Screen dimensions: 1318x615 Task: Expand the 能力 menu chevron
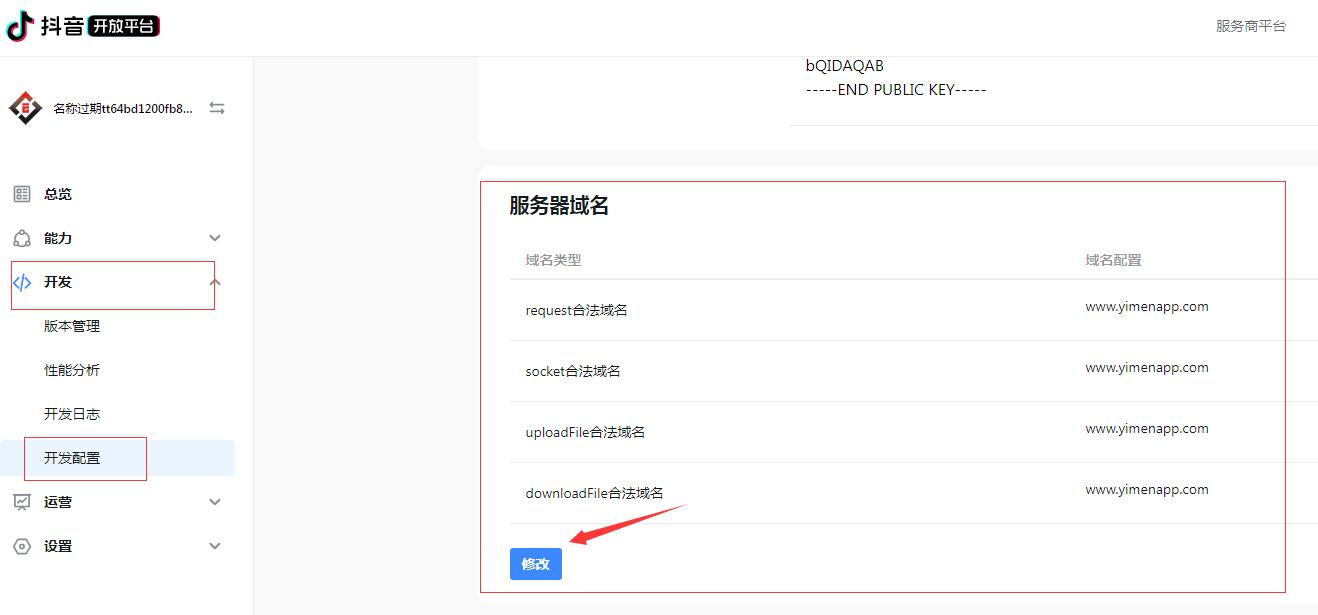215,238
